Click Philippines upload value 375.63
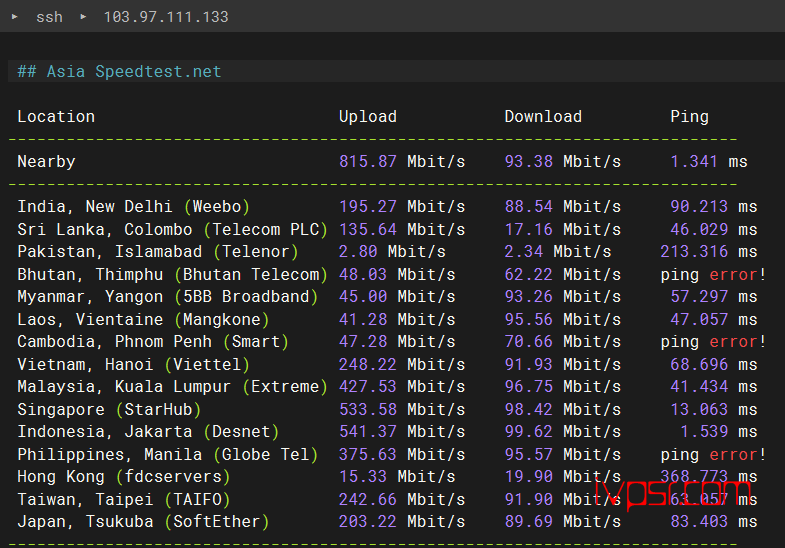The image size is (785, 548). [367, 455]
